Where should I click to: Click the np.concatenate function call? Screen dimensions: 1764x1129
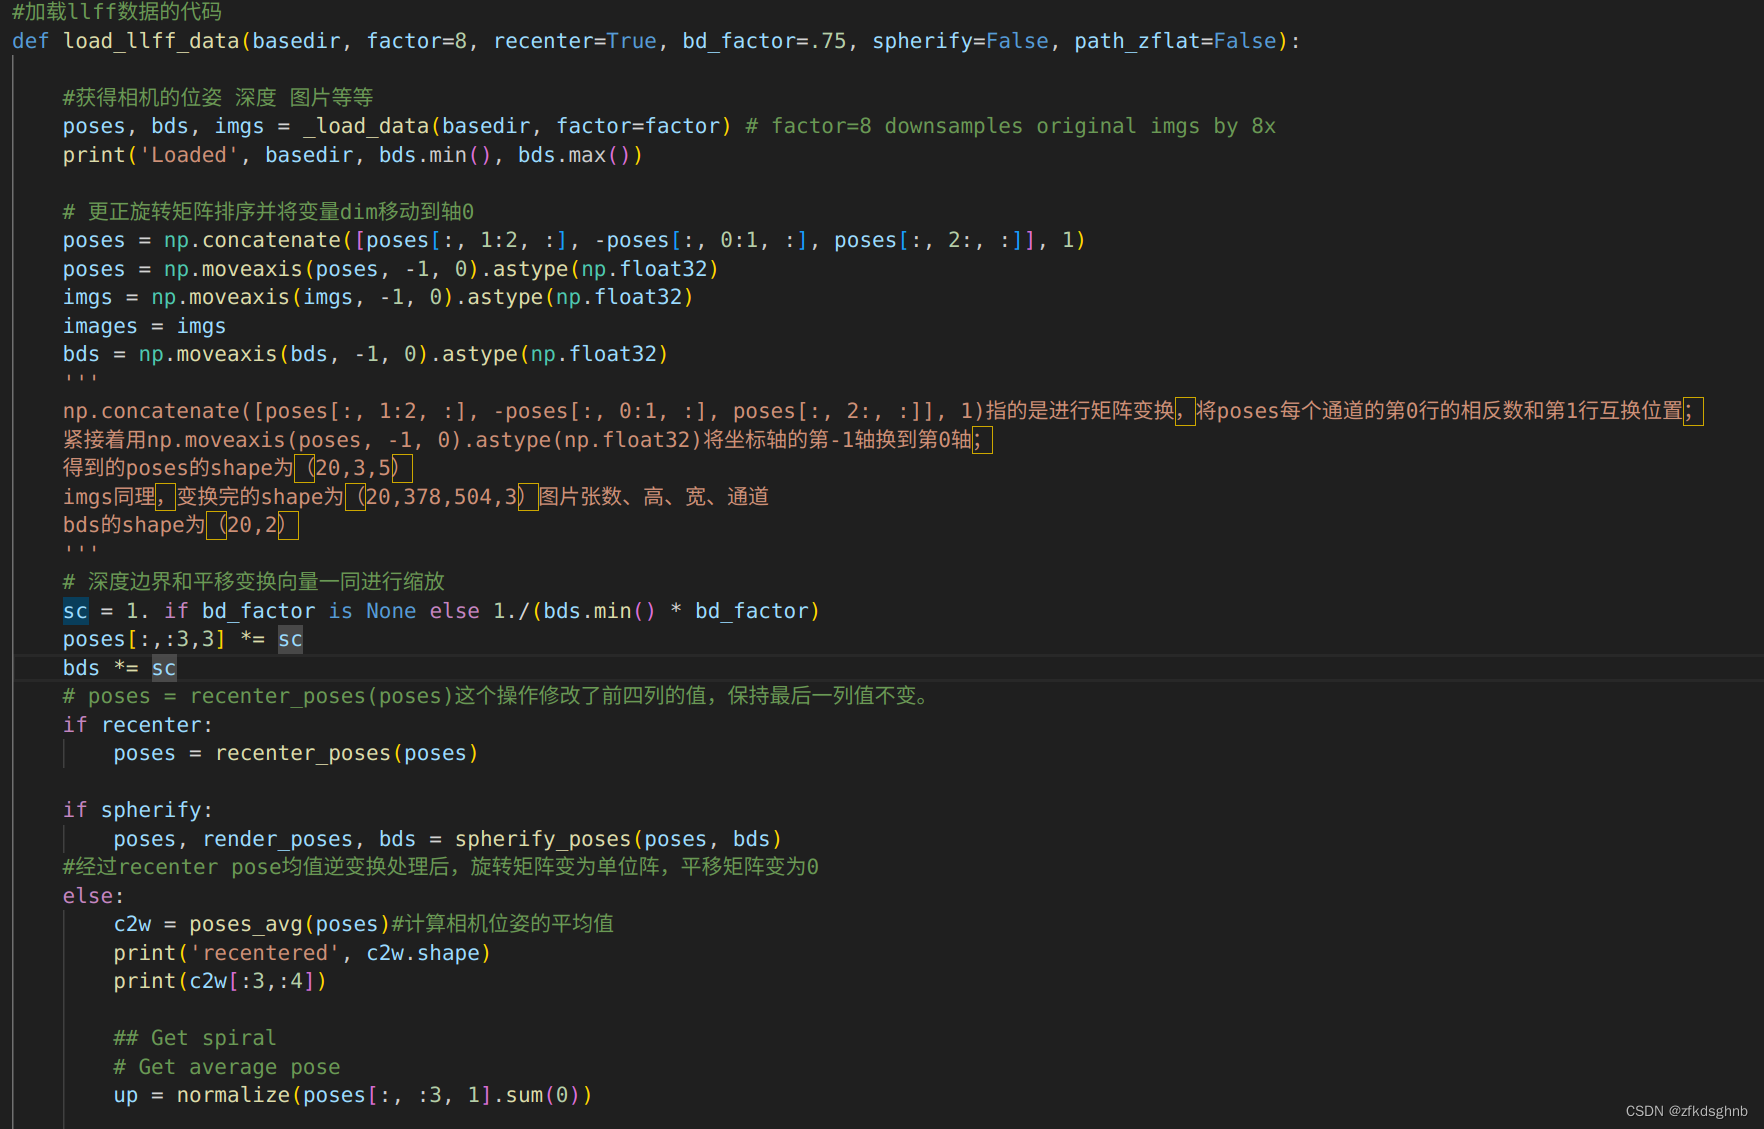click(252, 239)
